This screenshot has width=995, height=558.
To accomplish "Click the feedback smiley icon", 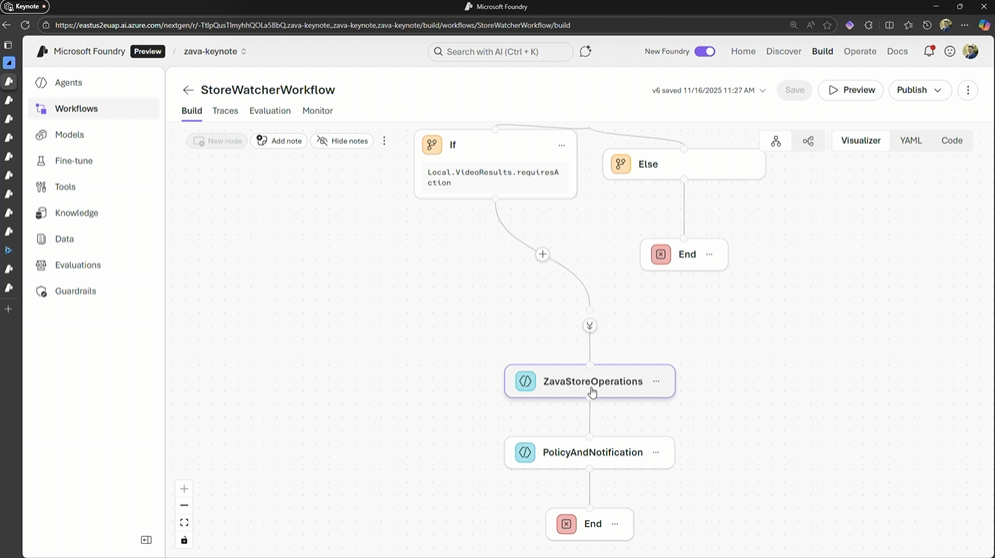I will [950, 51].
